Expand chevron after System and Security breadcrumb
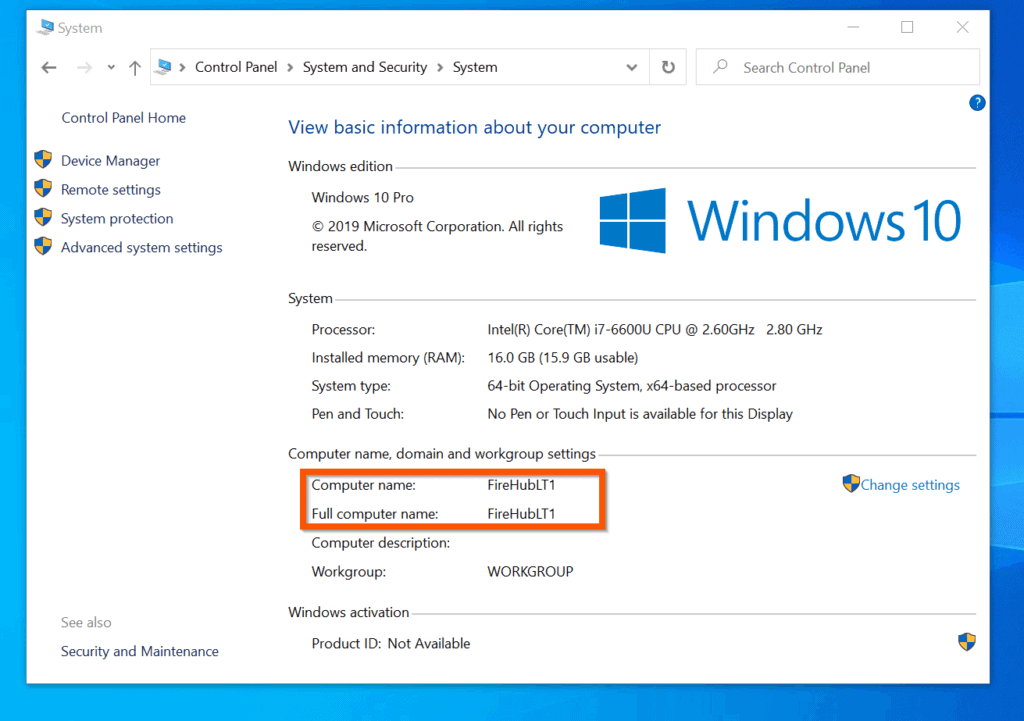The width and height of the screenshot is (1024, 721). [x=440, y=67]
